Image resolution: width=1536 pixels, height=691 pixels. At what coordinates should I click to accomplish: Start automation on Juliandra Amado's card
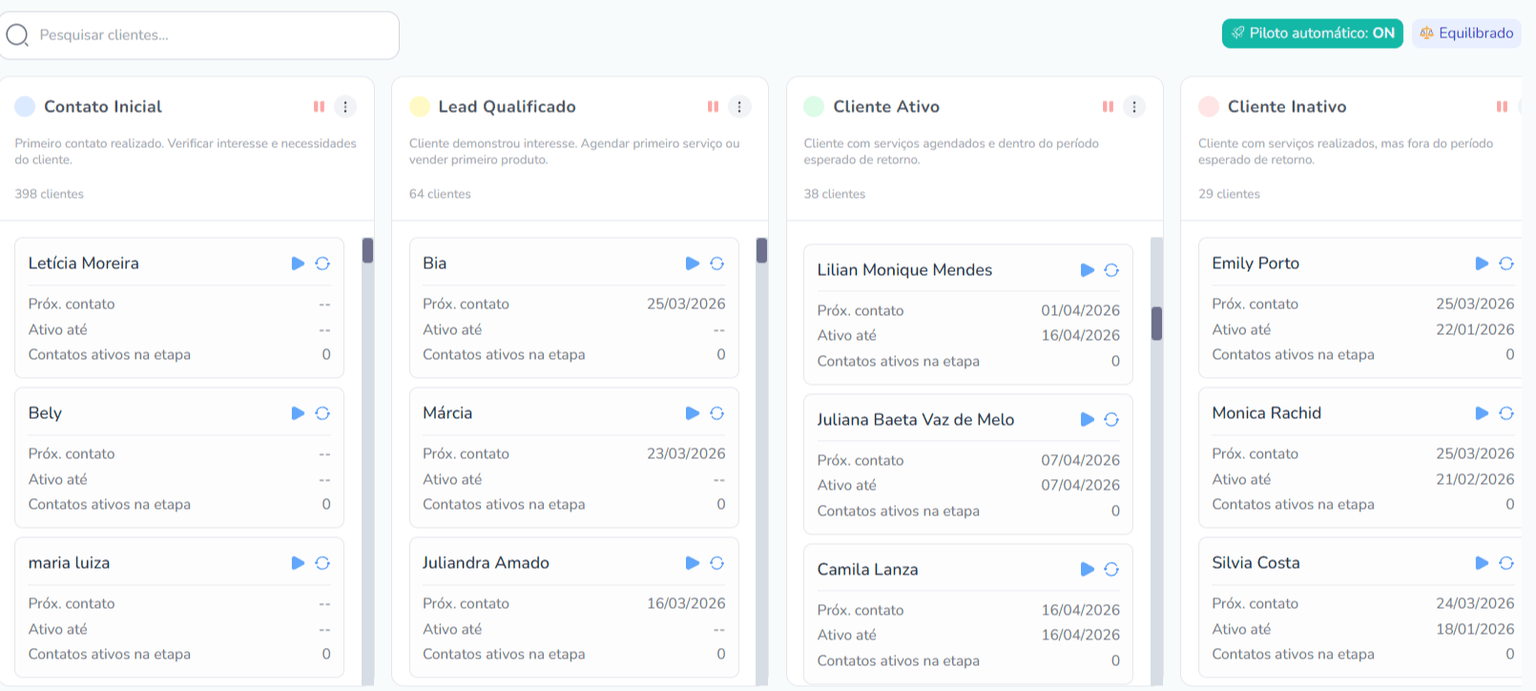click(x=691, y=562)
